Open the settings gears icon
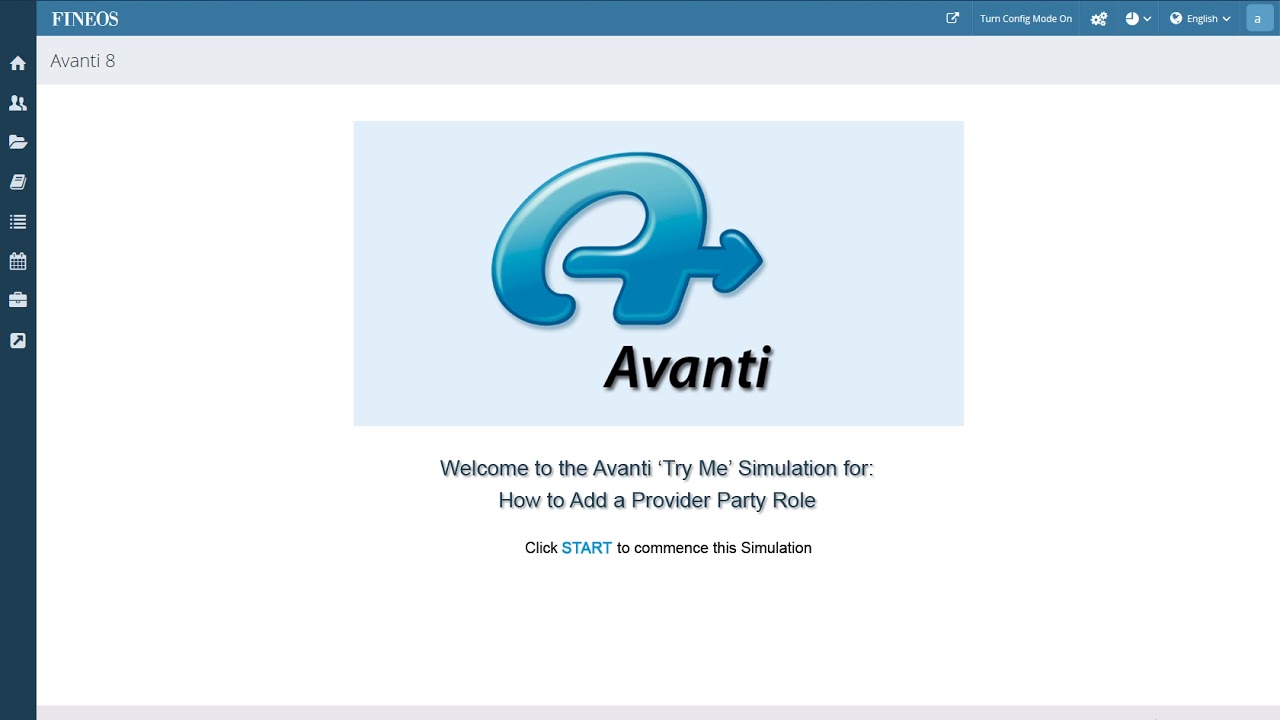Image resolution: width=1280 pixels, height=720 pixels. click(1099, 19)
